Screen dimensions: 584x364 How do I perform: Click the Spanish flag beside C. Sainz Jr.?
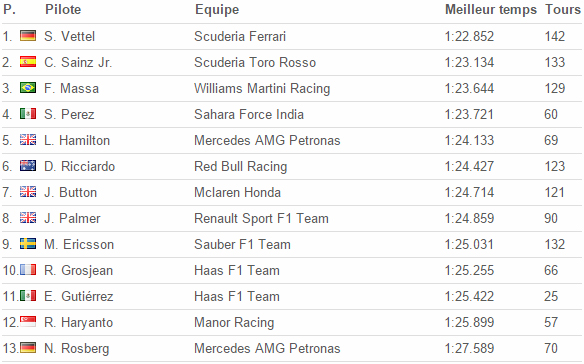point(28,62)
